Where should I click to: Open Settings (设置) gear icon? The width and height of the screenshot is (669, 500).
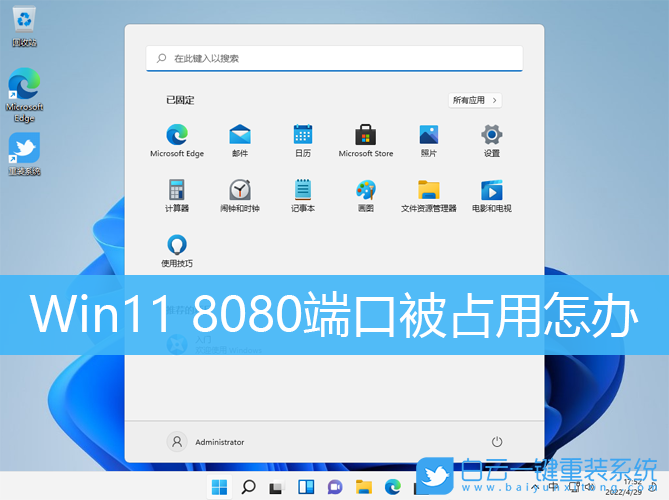[492, 141]
